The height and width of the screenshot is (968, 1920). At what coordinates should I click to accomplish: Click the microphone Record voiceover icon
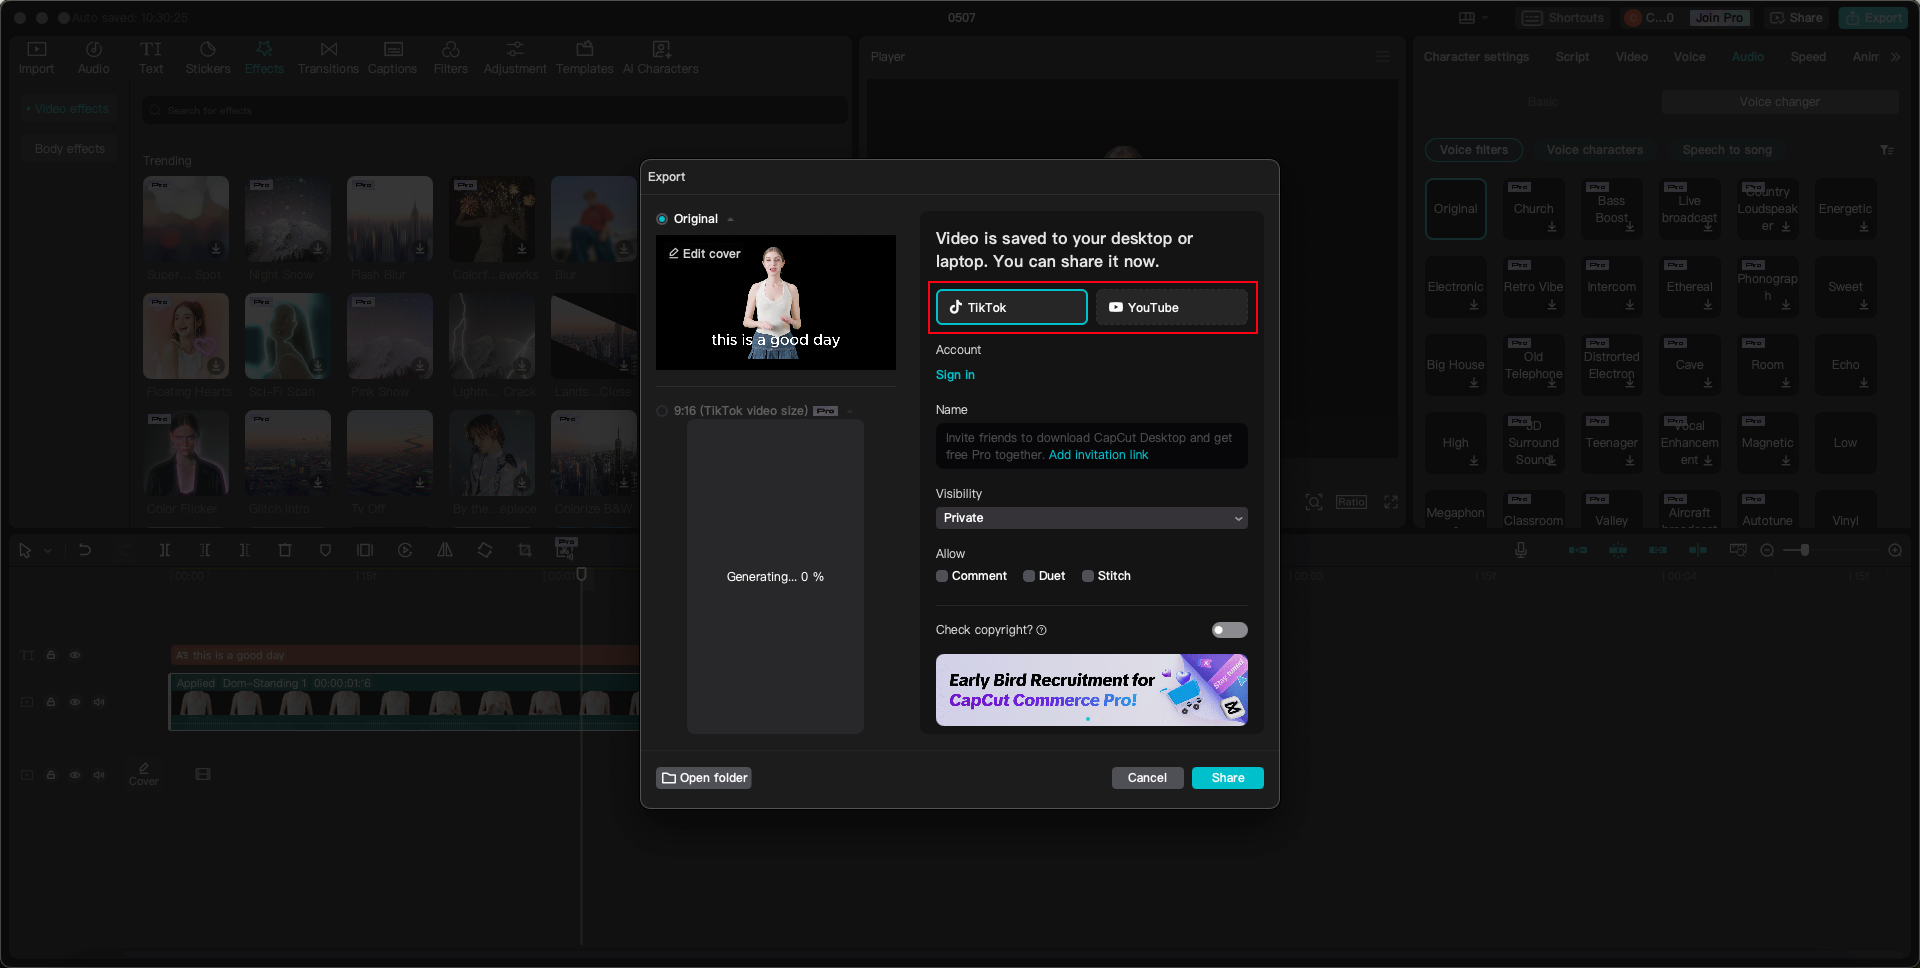pos(1521,550)
